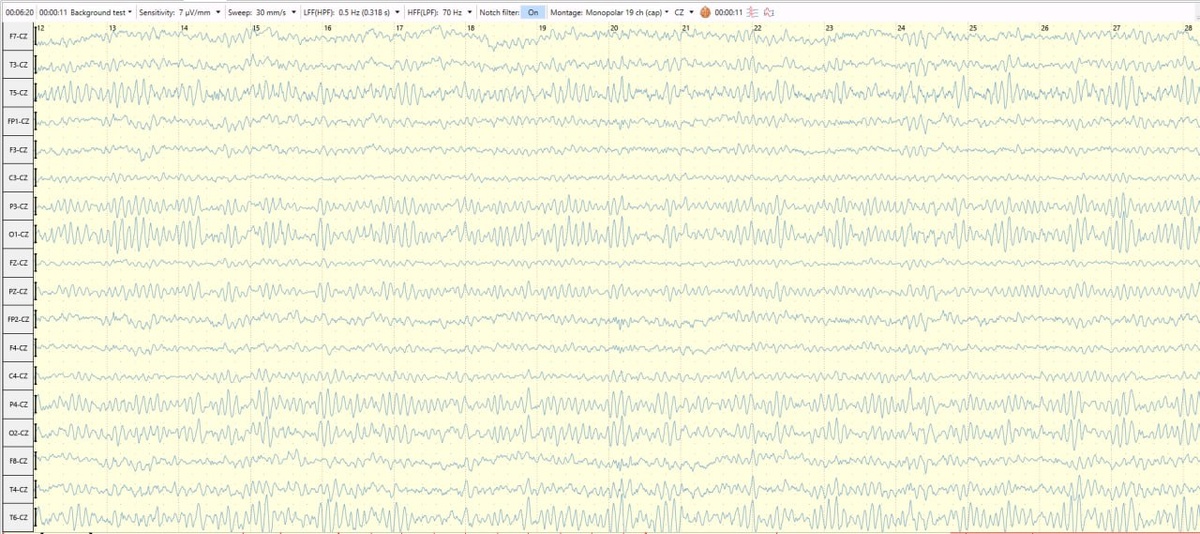1200x534 pixels.
Task: Click the 15 second time marker
Action: click(x=256, y=28)
